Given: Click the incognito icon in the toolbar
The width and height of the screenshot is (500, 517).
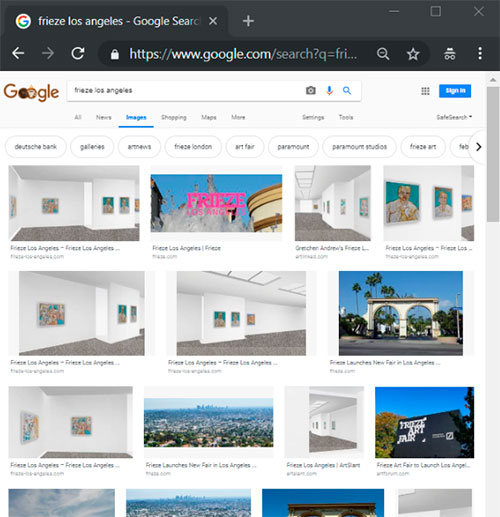Looking at the screenshot, I should pyautogui.click(x=450, y=54).
